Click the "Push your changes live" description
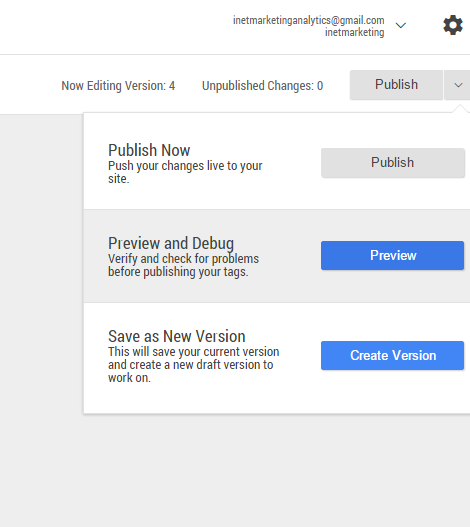This screenshot has height=527, width=470. click(x=185, y=172)
